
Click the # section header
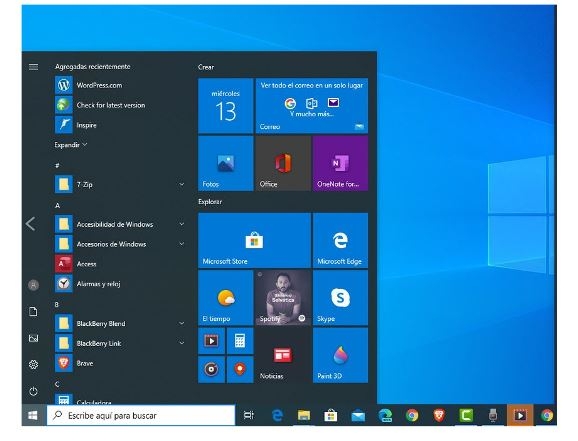point(57,165)
